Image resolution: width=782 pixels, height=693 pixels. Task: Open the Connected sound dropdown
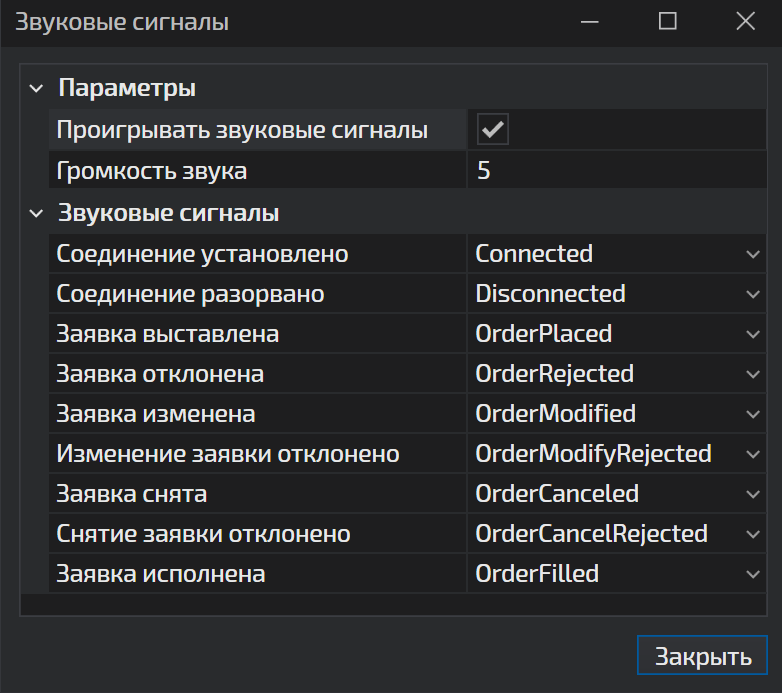pyautogui.click(x=753, y=254)
